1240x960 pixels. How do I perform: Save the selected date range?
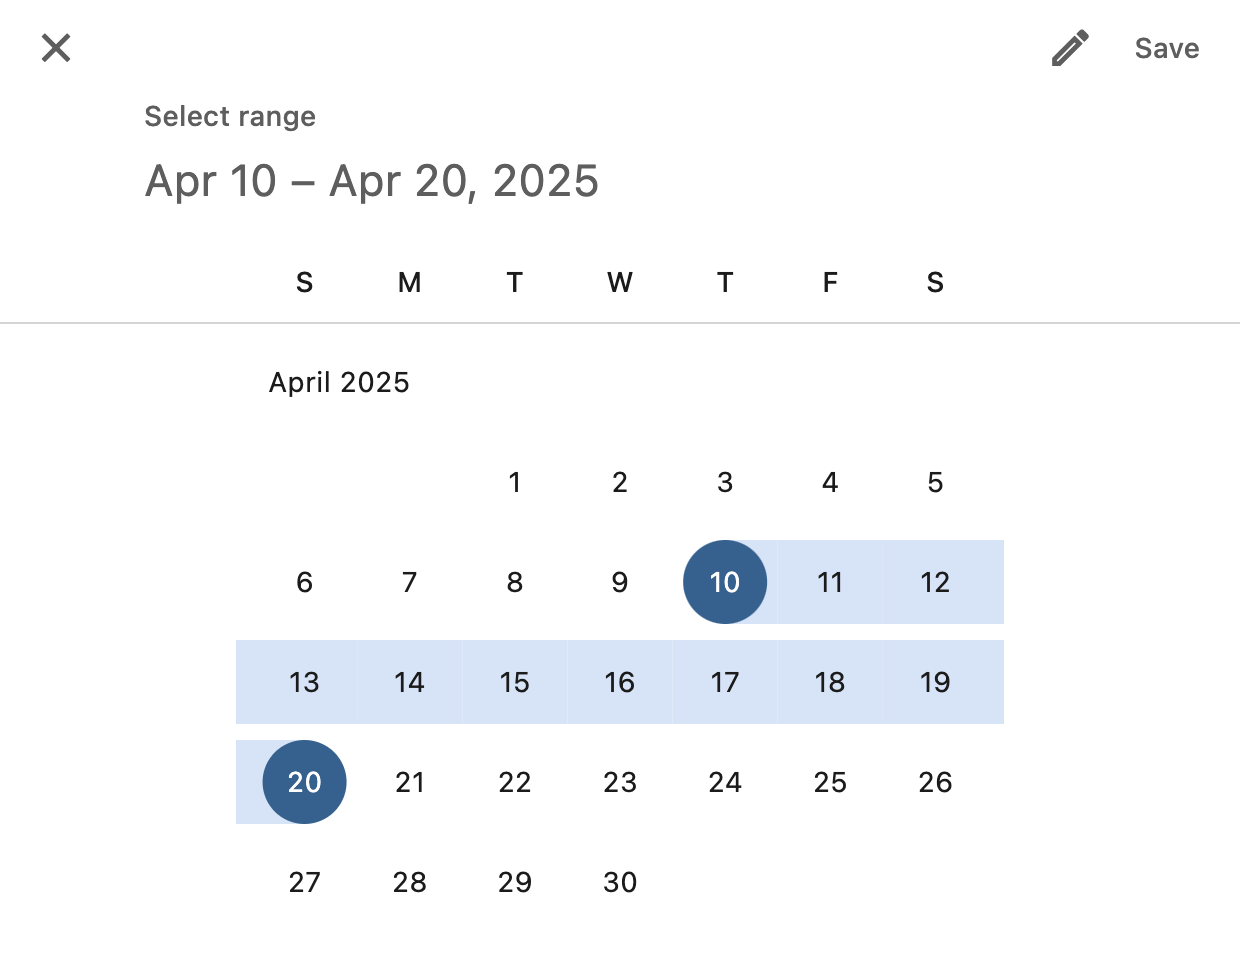(x=1167, y=48)
